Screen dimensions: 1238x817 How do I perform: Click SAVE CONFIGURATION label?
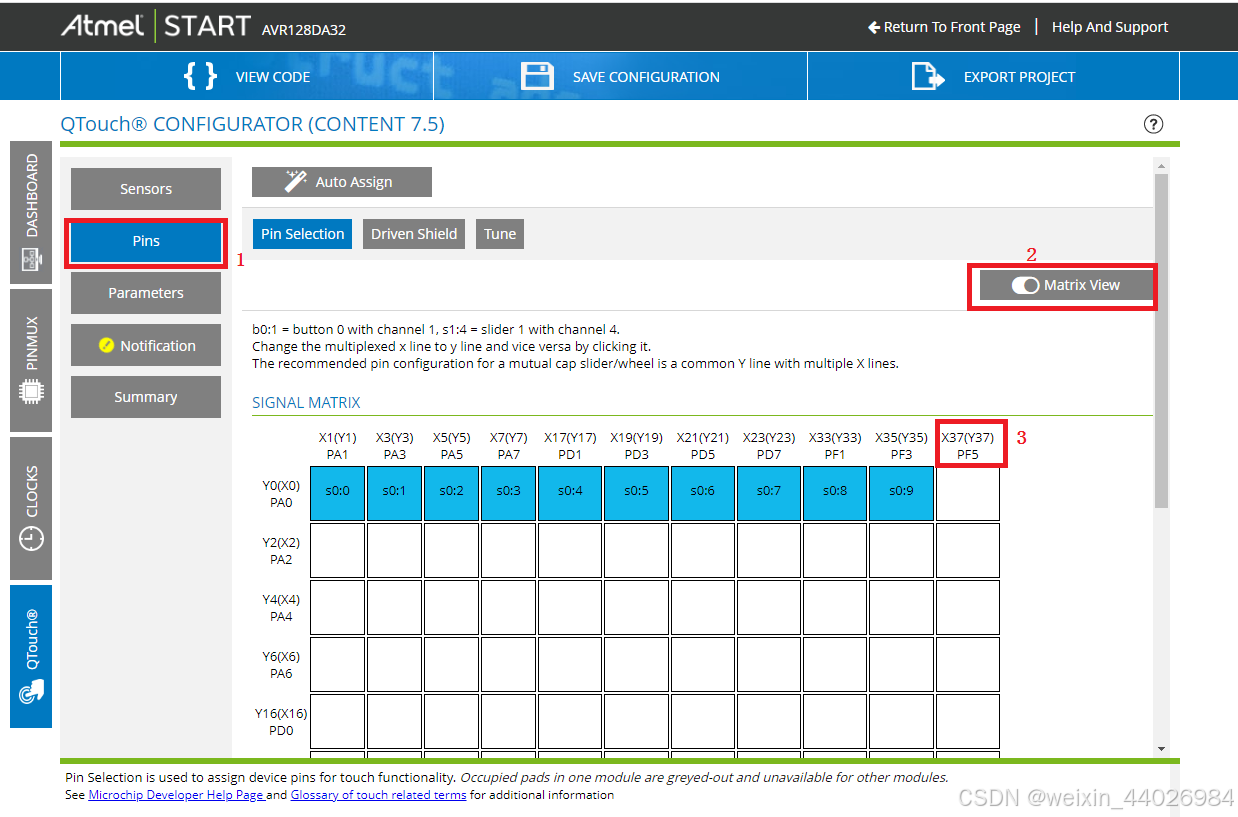click(x=646, y=77)
